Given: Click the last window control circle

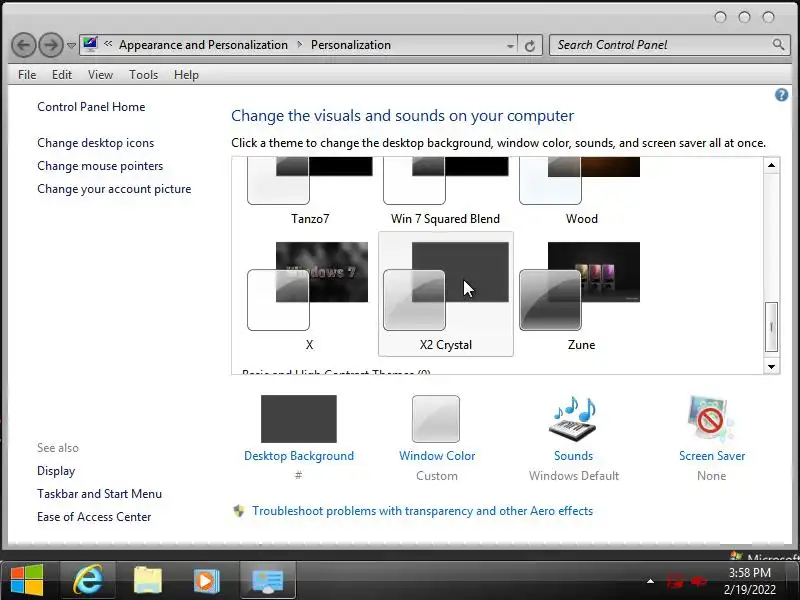Looking at the screenshot, I should tap(768, 17).
